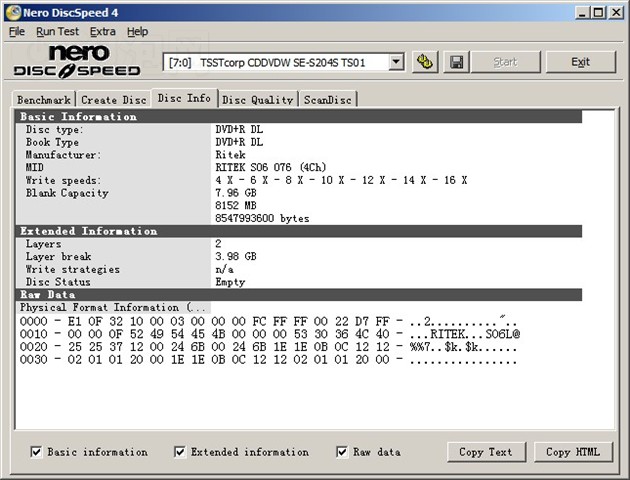Switch to the Create Disc tab
Screen dimensions: 630x480
click(x=114, y=100)
